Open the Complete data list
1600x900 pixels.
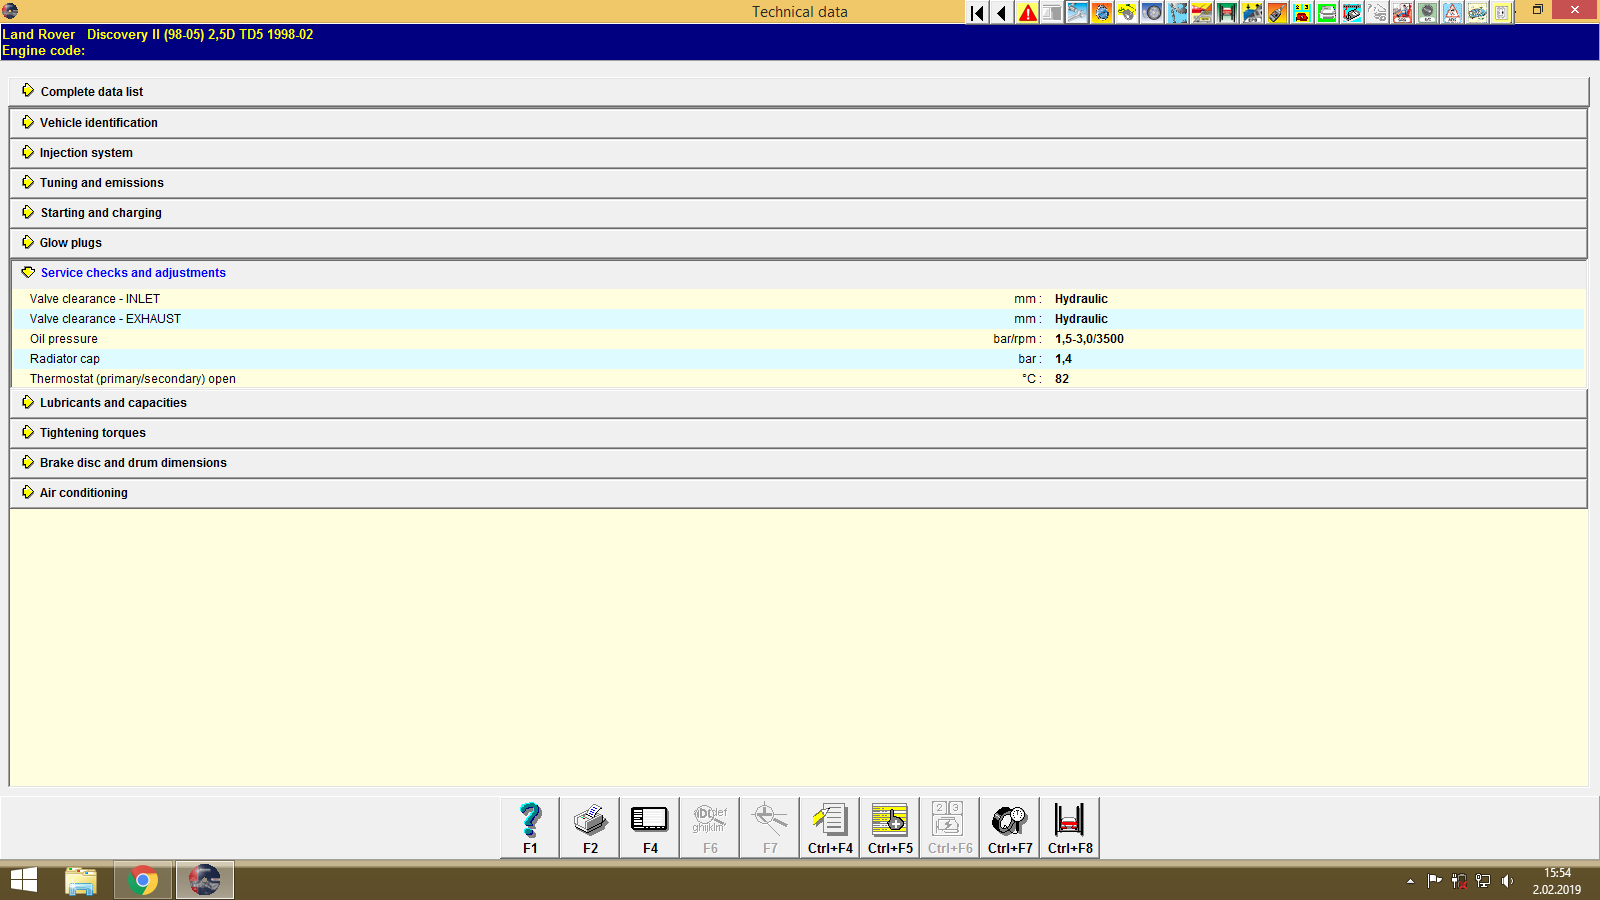[91, 91]
